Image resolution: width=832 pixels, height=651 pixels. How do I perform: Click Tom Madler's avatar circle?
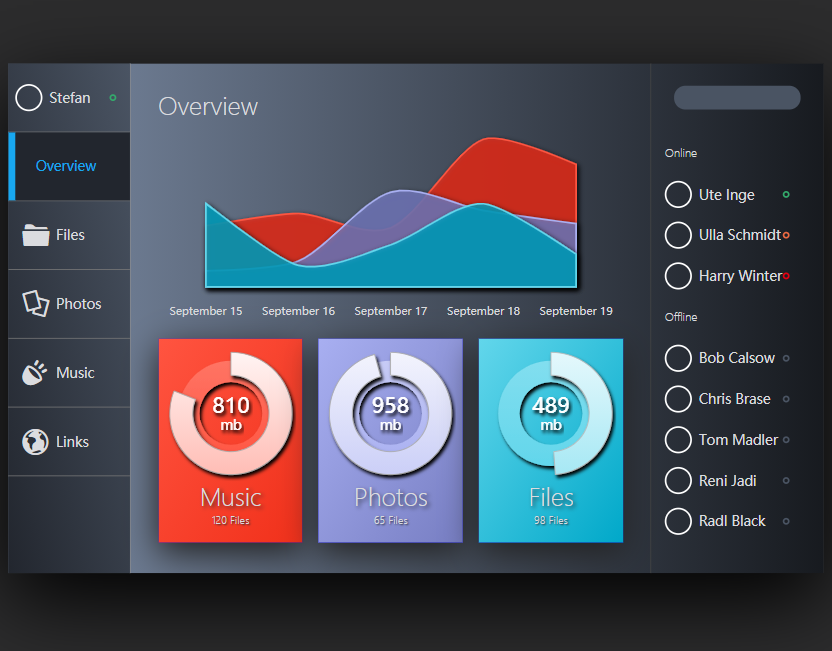click(x=678, y=440)
